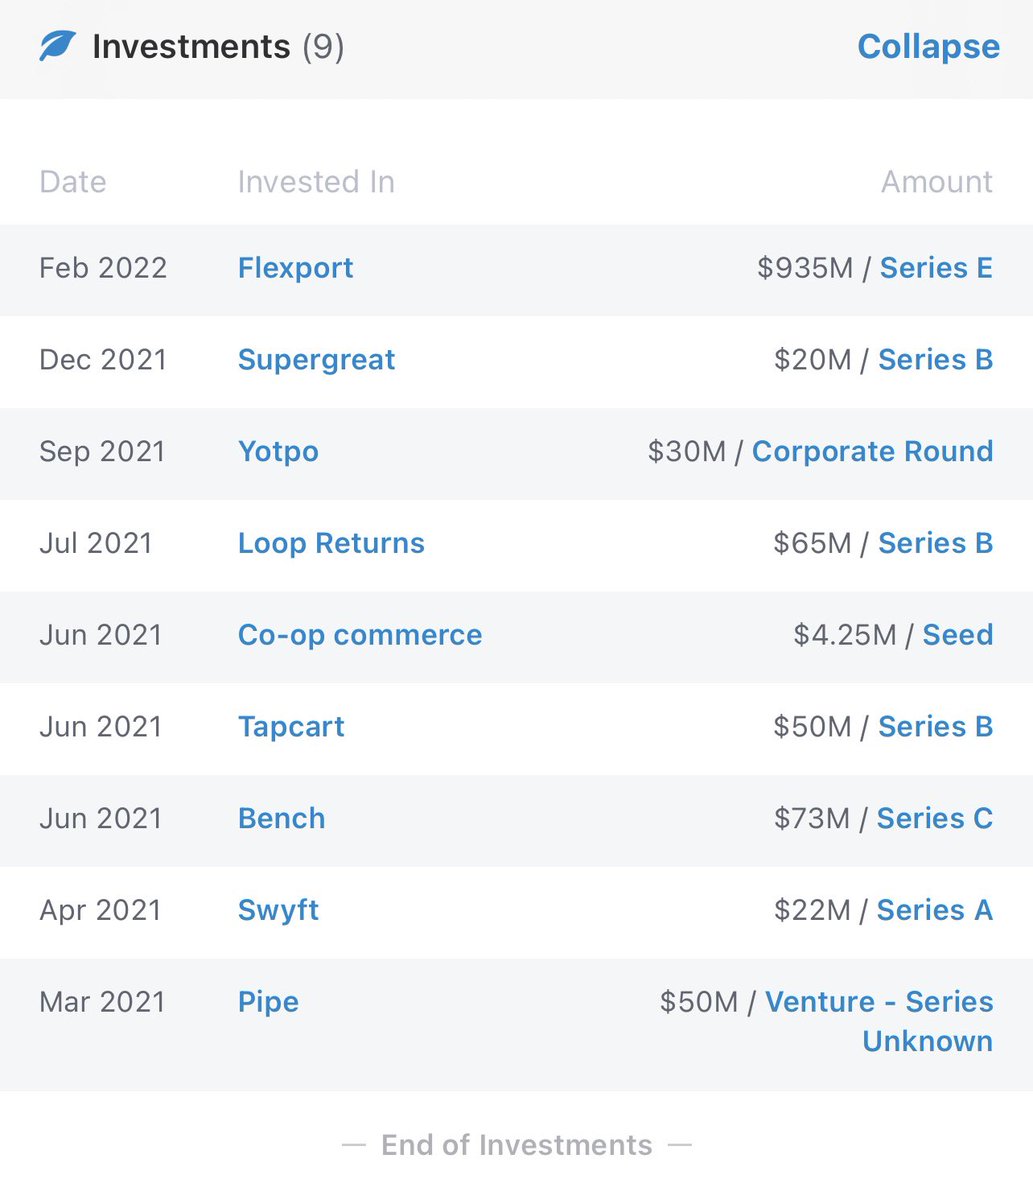The width and height of the screenshot is (1033, 1200).
Task: Open the Swyft company link
Action: pos(278,910)
